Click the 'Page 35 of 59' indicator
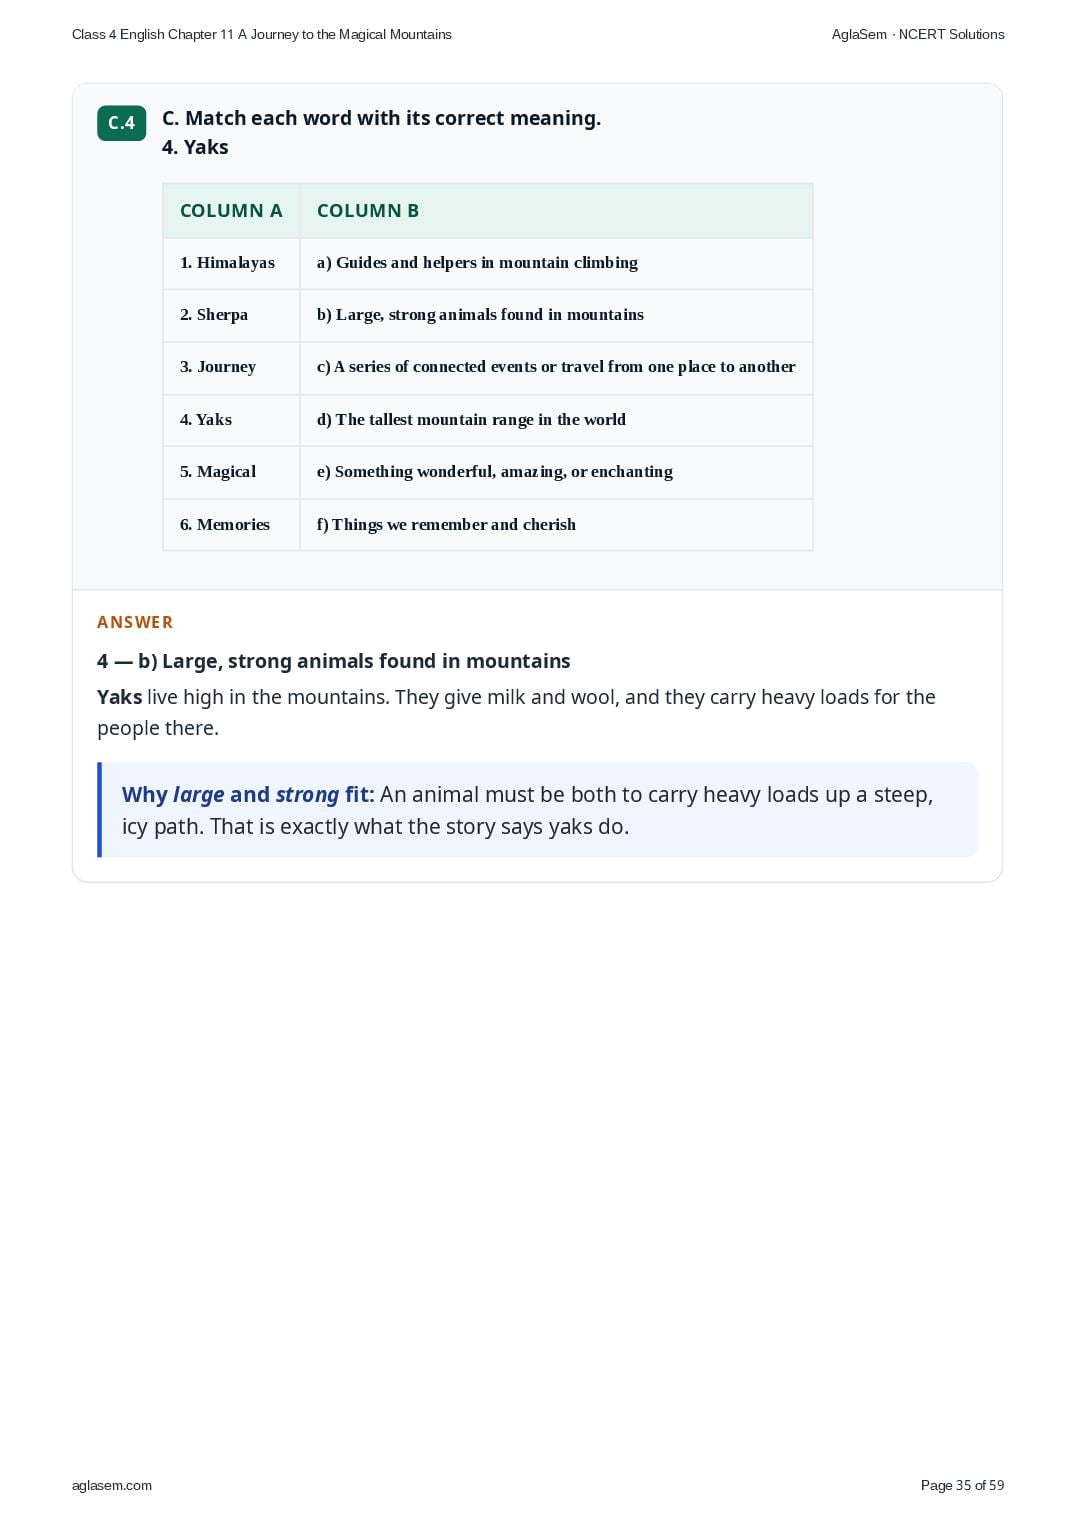The width and height of the screenshot is (1076, 1522). pyautogui.click(x=962, y=1485)
